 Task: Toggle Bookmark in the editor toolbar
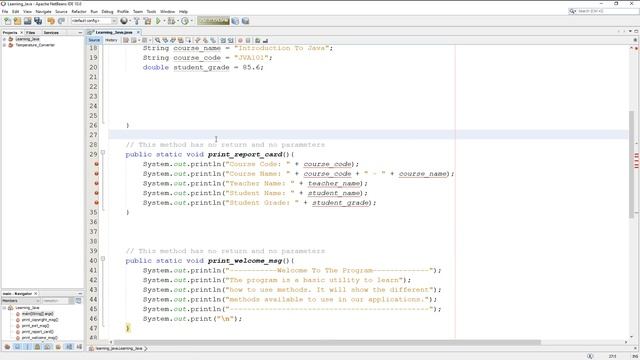pyautogui.click(x=213, y=40)
